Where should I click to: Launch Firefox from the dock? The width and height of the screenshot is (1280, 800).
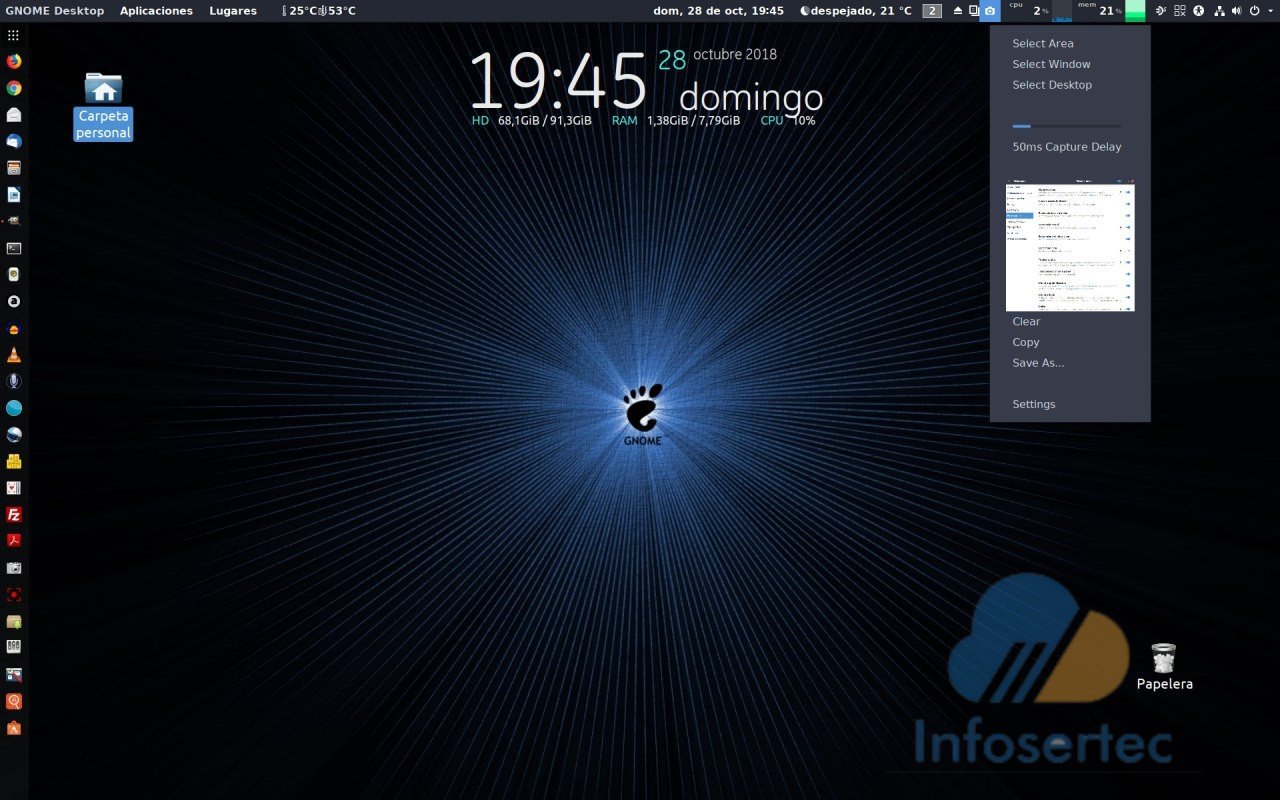(x=14, y=61)
